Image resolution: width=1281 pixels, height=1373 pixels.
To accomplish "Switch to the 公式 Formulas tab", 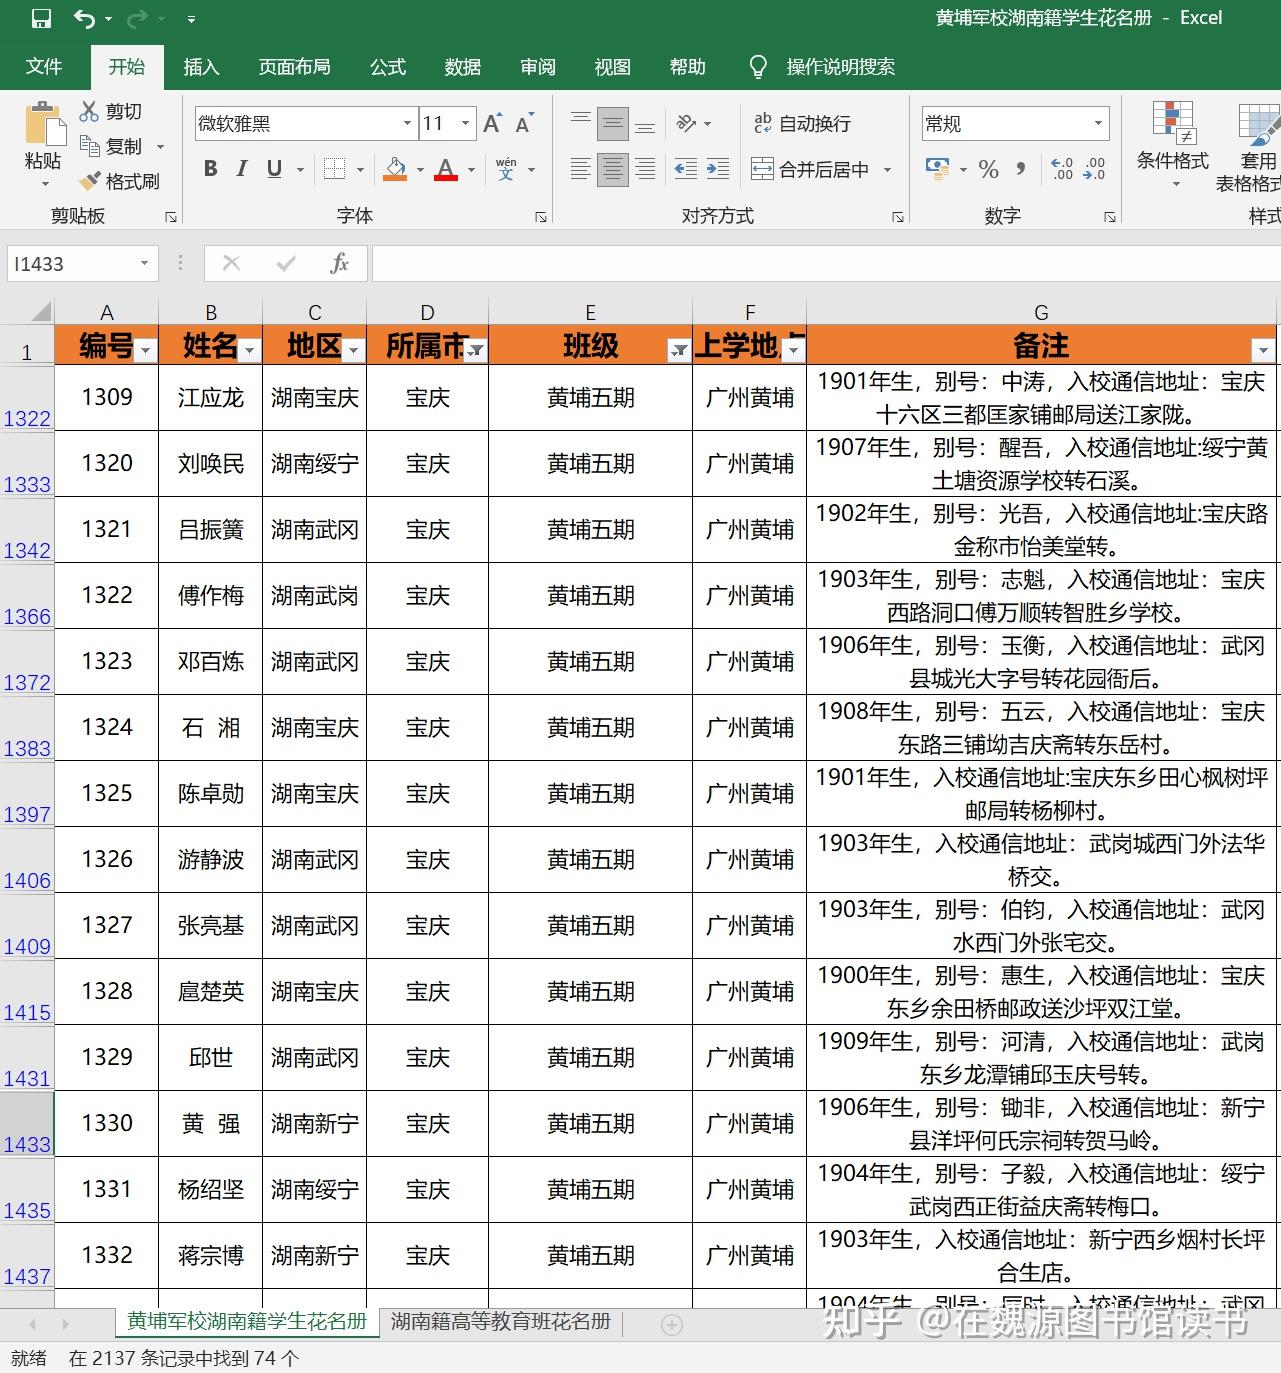I will 388,66.
